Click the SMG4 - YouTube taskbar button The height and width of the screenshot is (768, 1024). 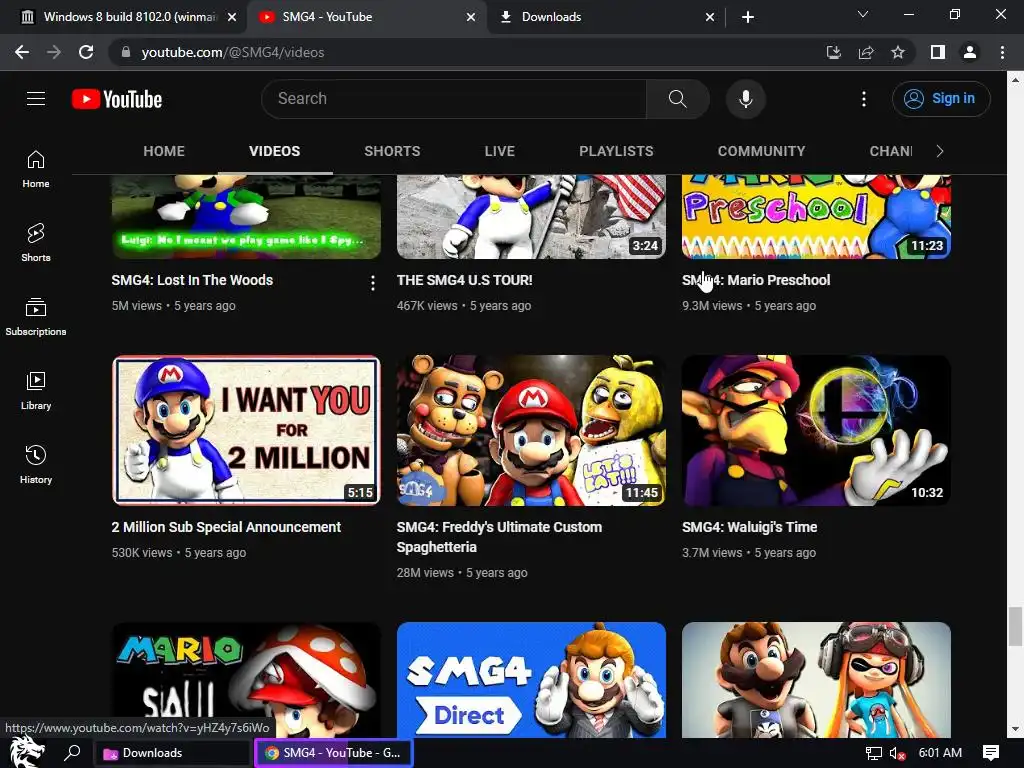pos(334,753)
